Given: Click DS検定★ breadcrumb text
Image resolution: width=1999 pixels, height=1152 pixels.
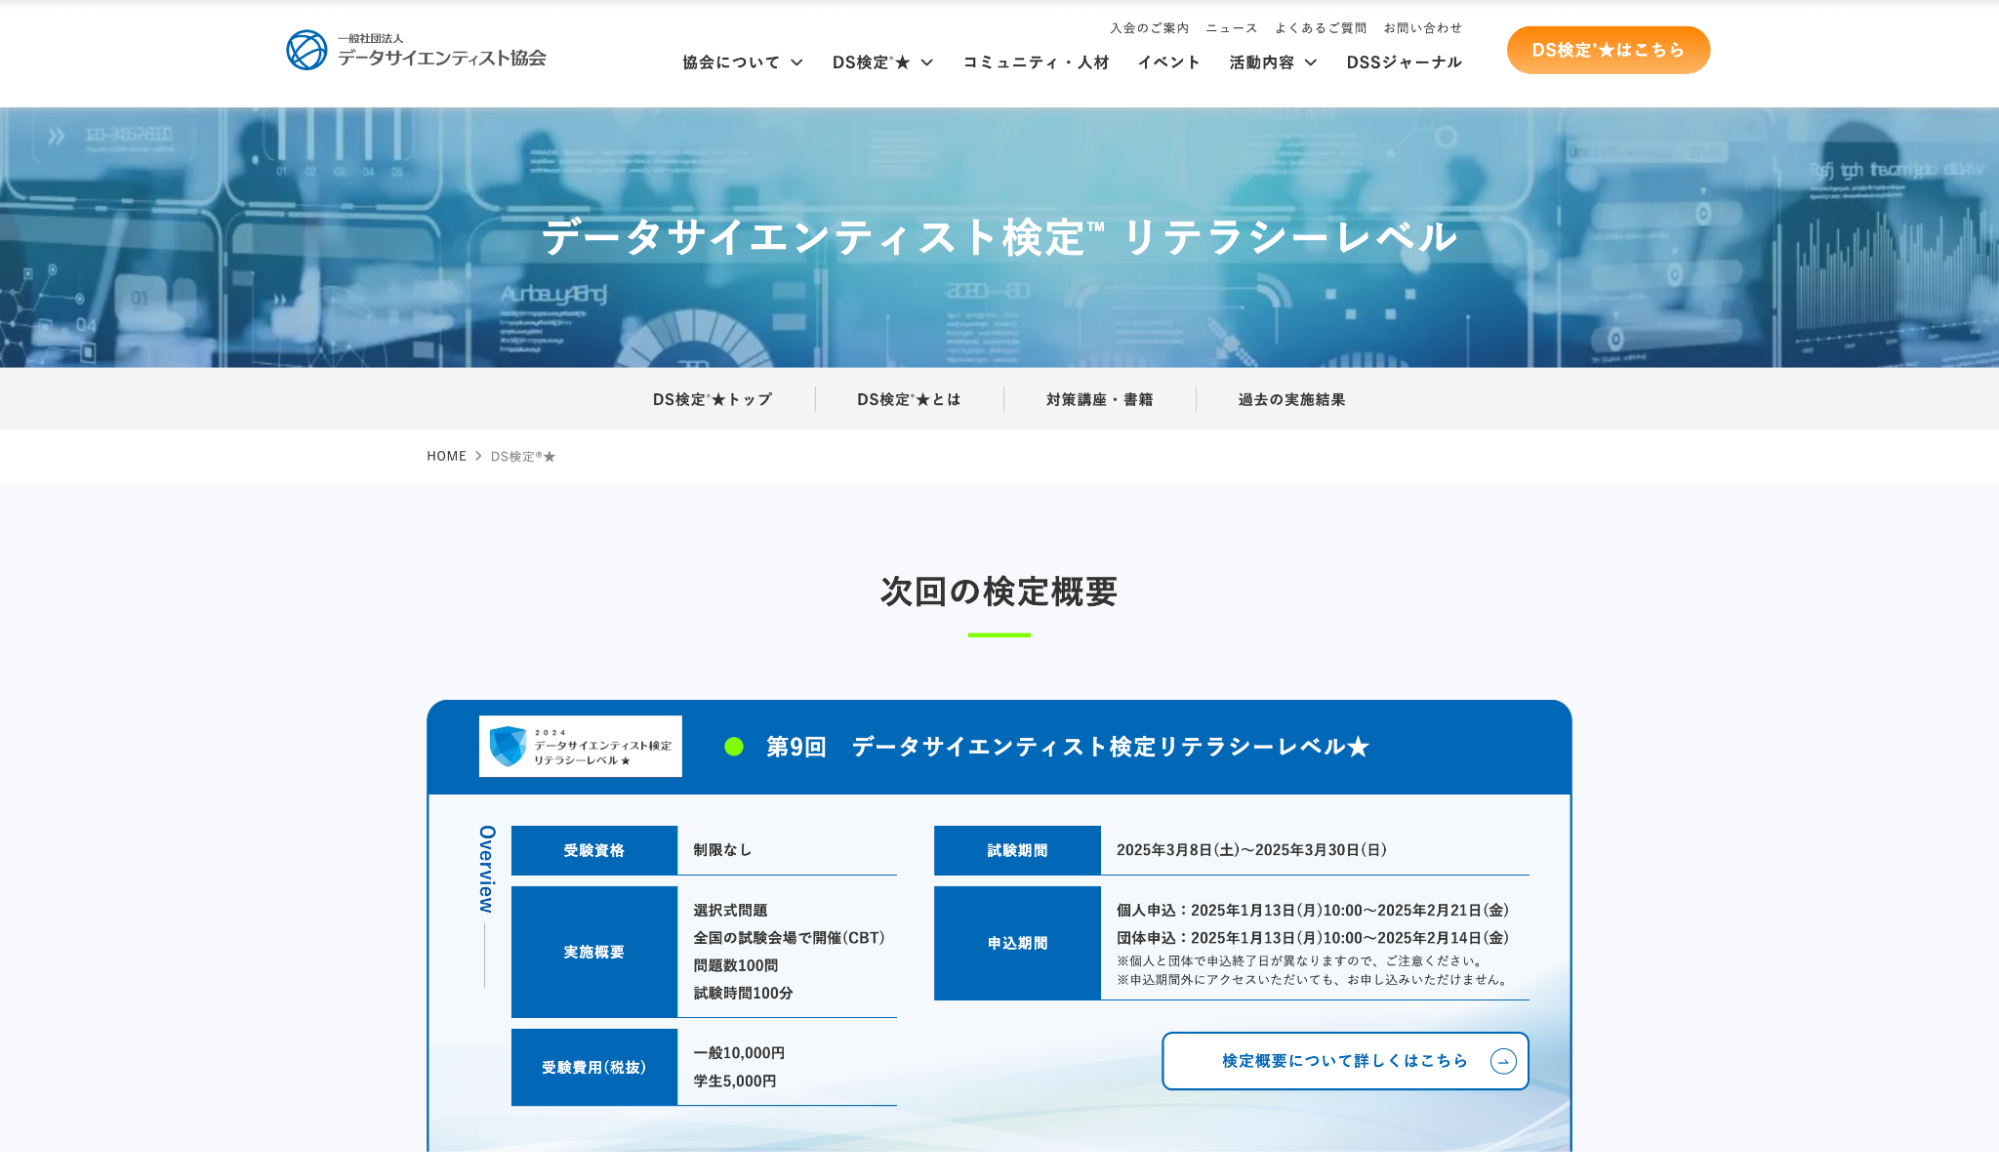Looking at the screenshot, I should click(x=523, y=456).
